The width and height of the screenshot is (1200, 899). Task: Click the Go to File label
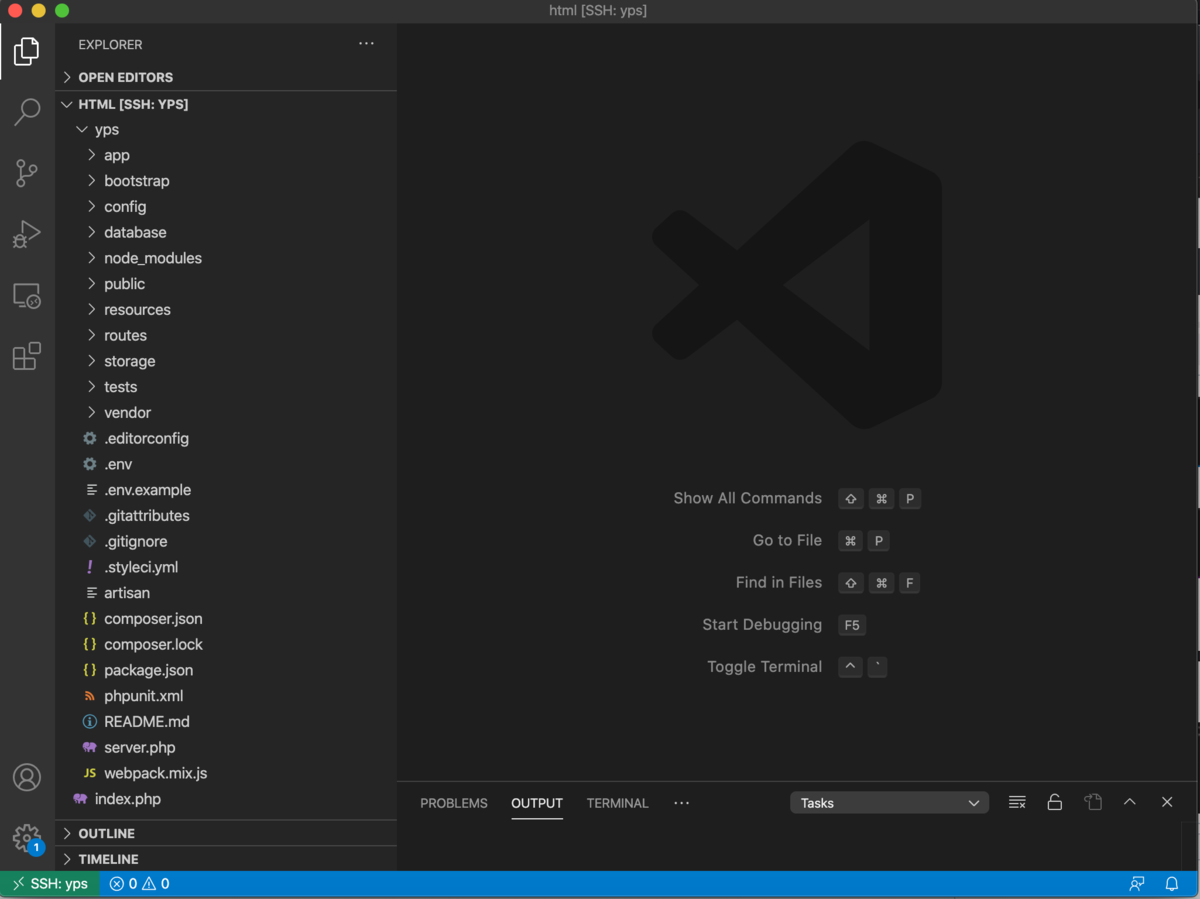[x=787, y=540]
